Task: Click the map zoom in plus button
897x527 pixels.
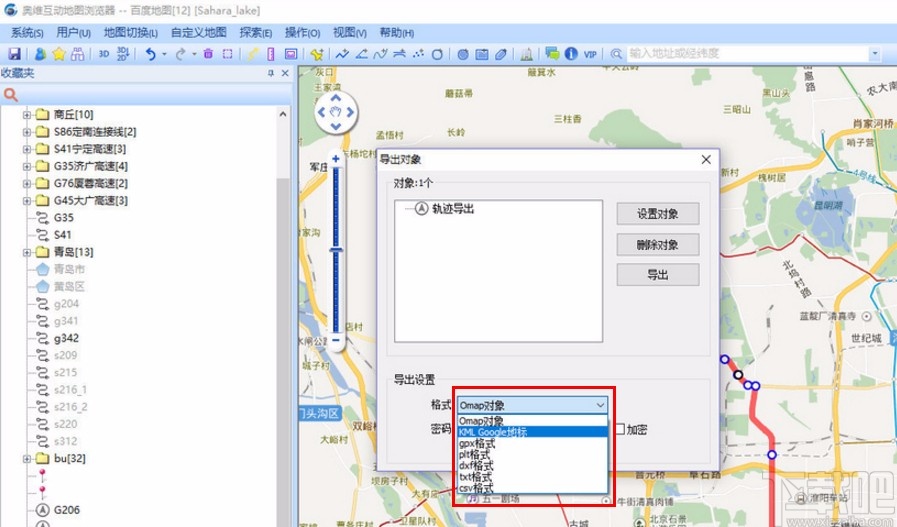Action: (x=336, y=159)
